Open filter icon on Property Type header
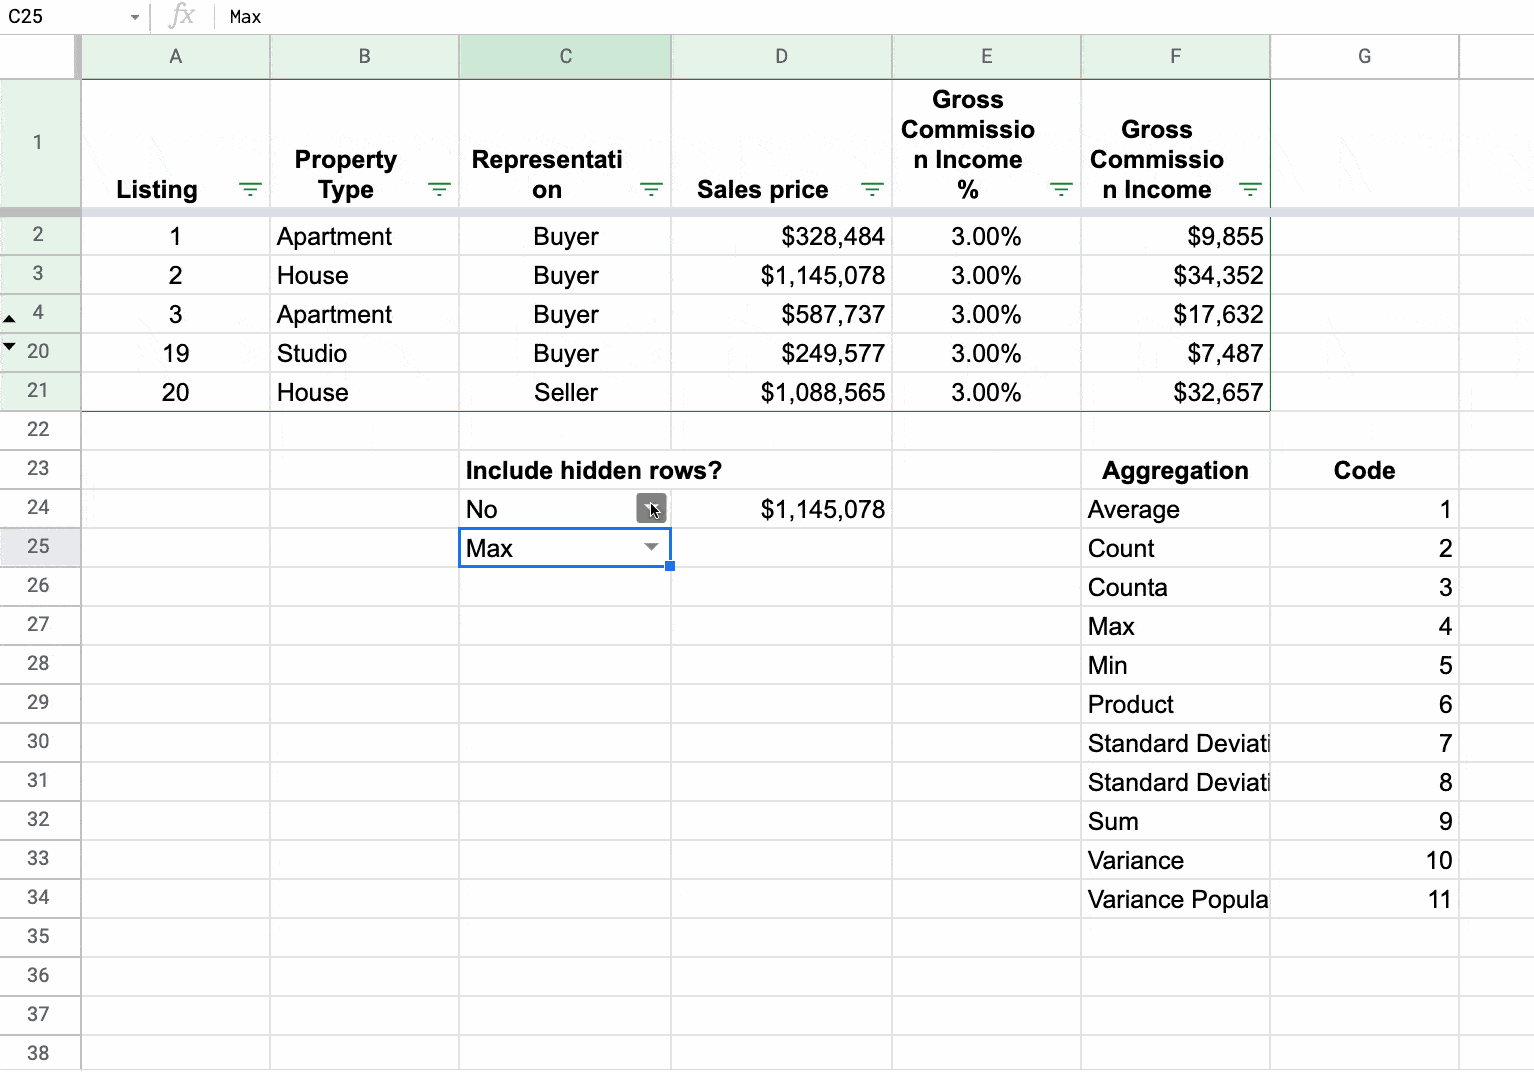Screen dimensions: 1534x1072 tap(439, 189)
